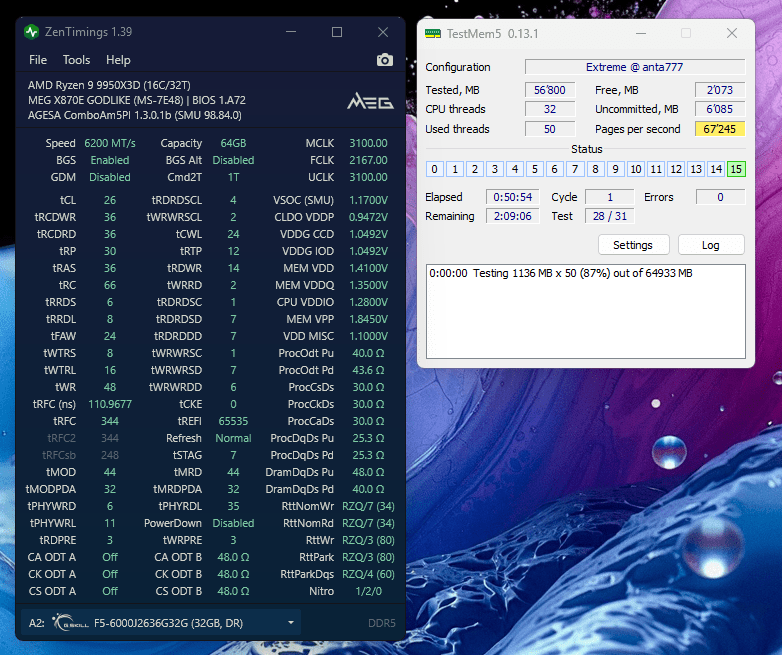Click the Elapsed time 0:50:54 field

click(x=513, y=197)
